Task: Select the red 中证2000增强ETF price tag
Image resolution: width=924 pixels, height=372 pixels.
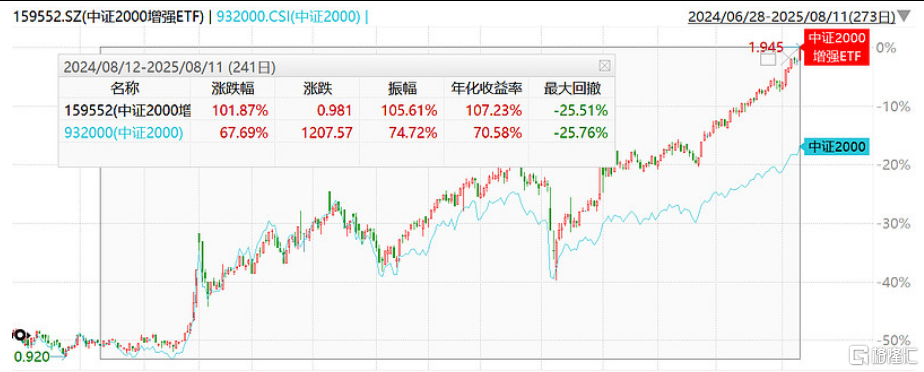Action: pyautogui.click(x=837, y=48)
